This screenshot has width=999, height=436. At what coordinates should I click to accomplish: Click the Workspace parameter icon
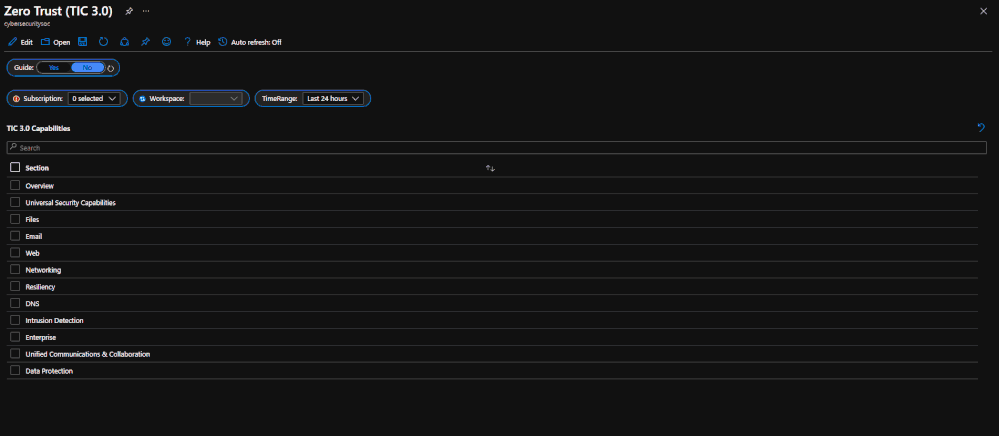click(x=143, y=99)
